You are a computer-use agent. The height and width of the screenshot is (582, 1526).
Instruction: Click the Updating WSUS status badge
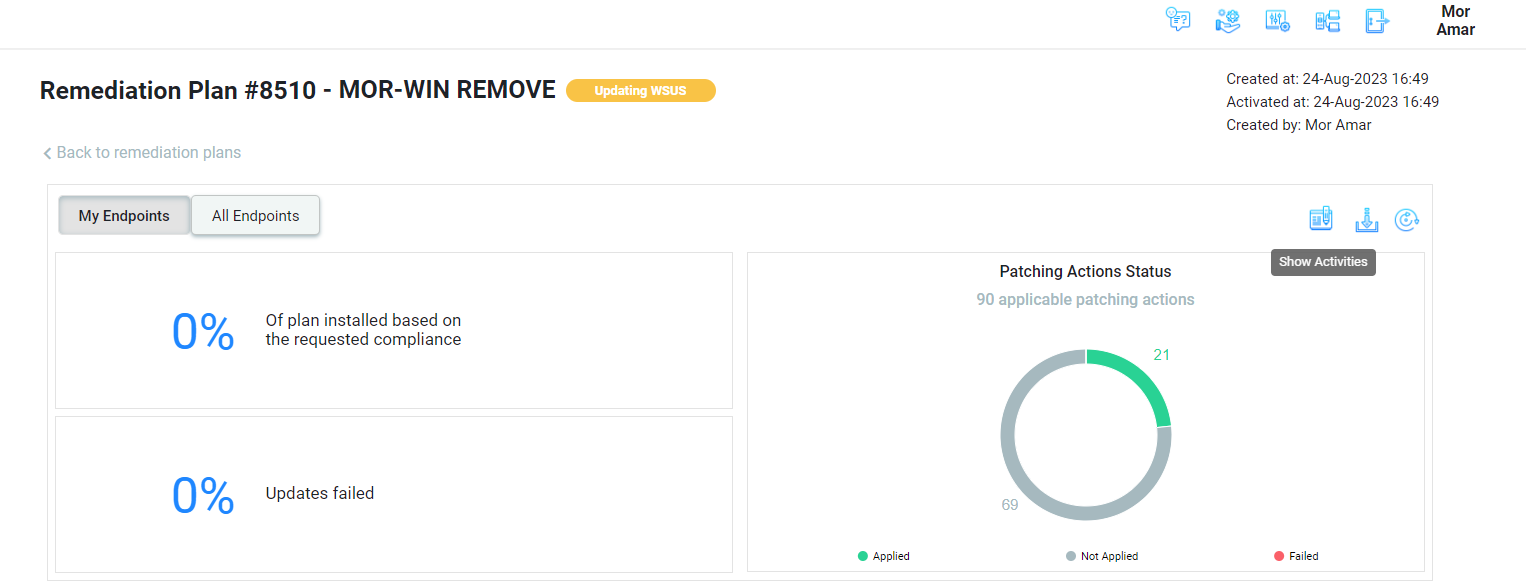pos(641,91)
